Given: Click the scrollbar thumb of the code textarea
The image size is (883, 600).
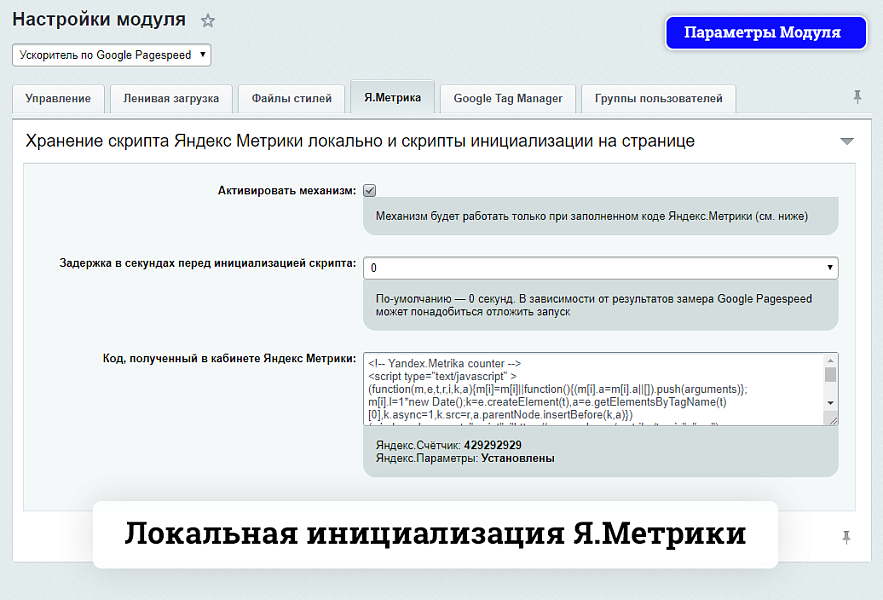Looking at the screenshot, I should pos(832,375).
